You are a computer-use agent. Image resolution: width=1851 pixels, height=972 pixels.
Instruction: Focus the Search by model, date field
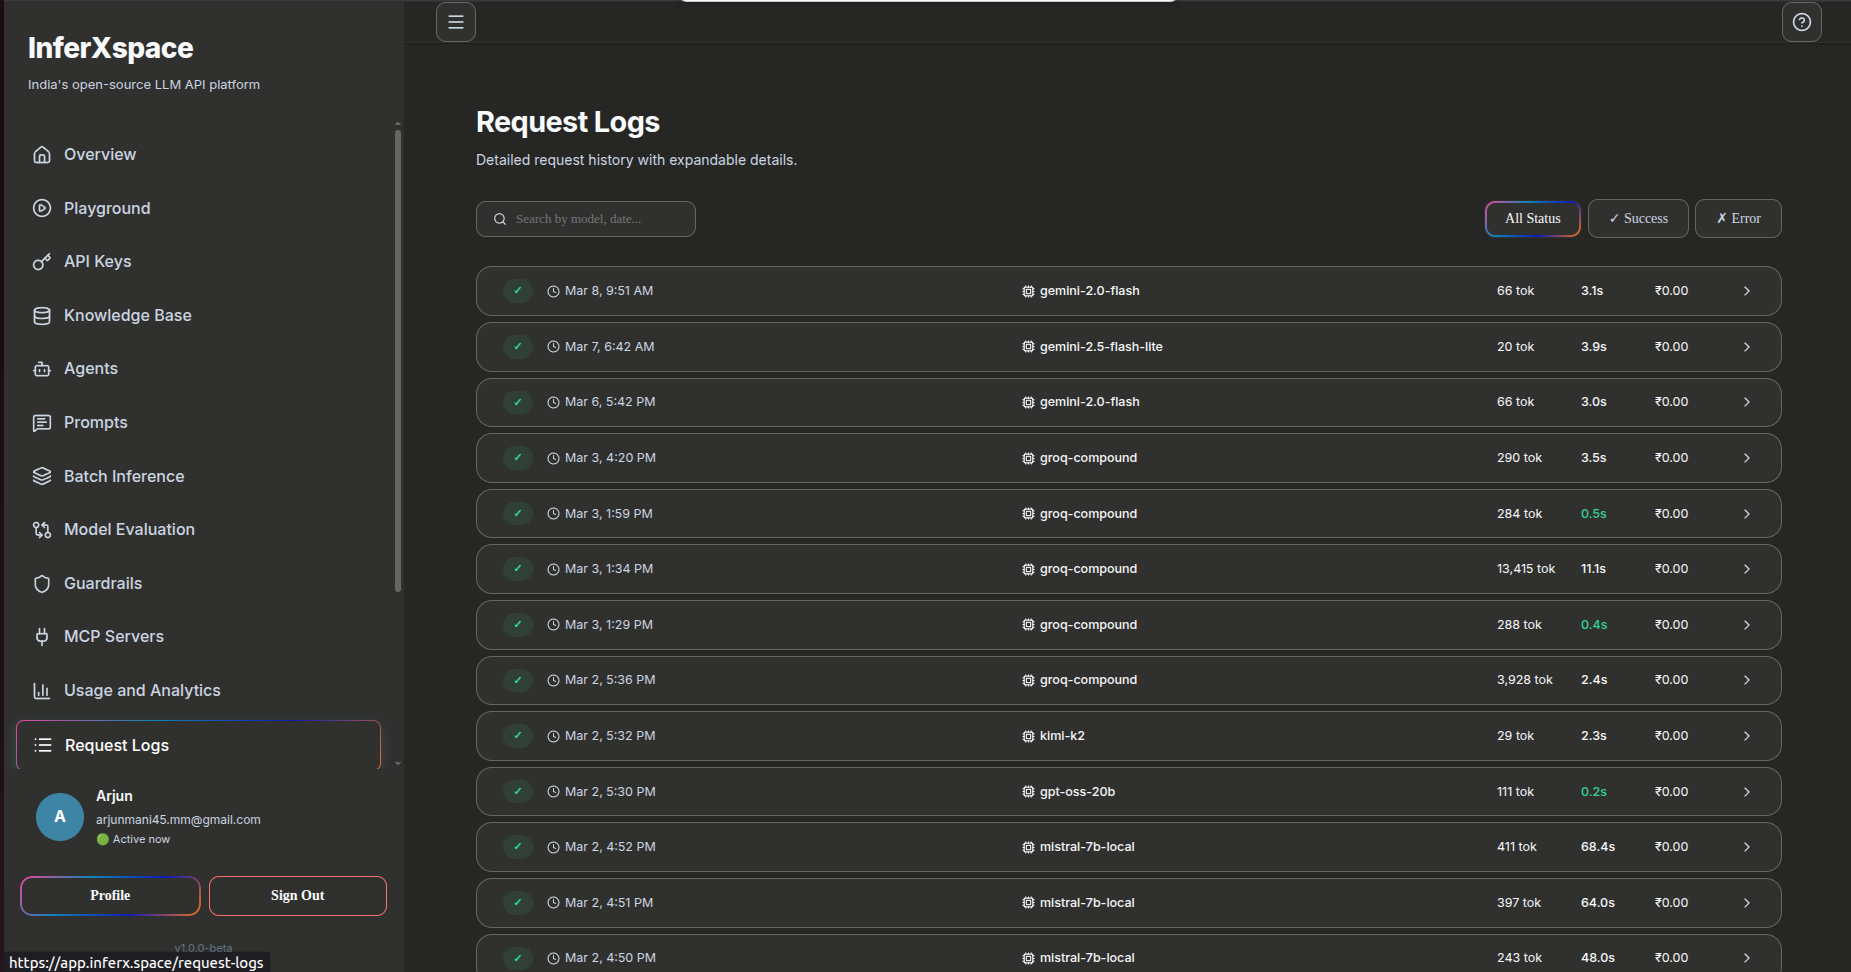[586, 219]
